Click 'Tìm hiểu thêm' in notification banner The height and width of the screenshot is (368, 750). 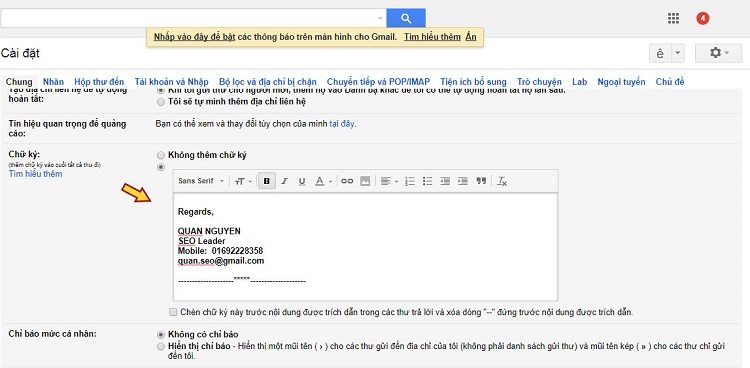[x=432, y=37]
